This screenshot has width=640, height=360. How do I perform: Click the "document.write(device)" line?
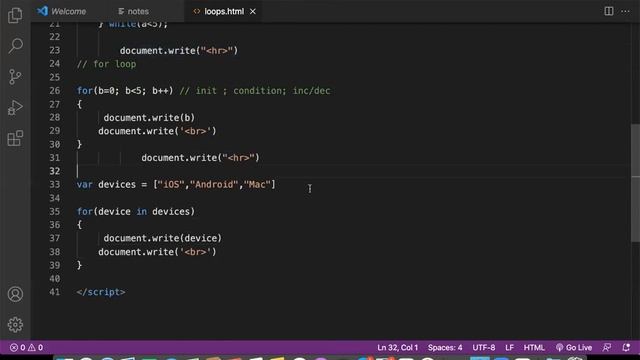[x=162, y=238]
